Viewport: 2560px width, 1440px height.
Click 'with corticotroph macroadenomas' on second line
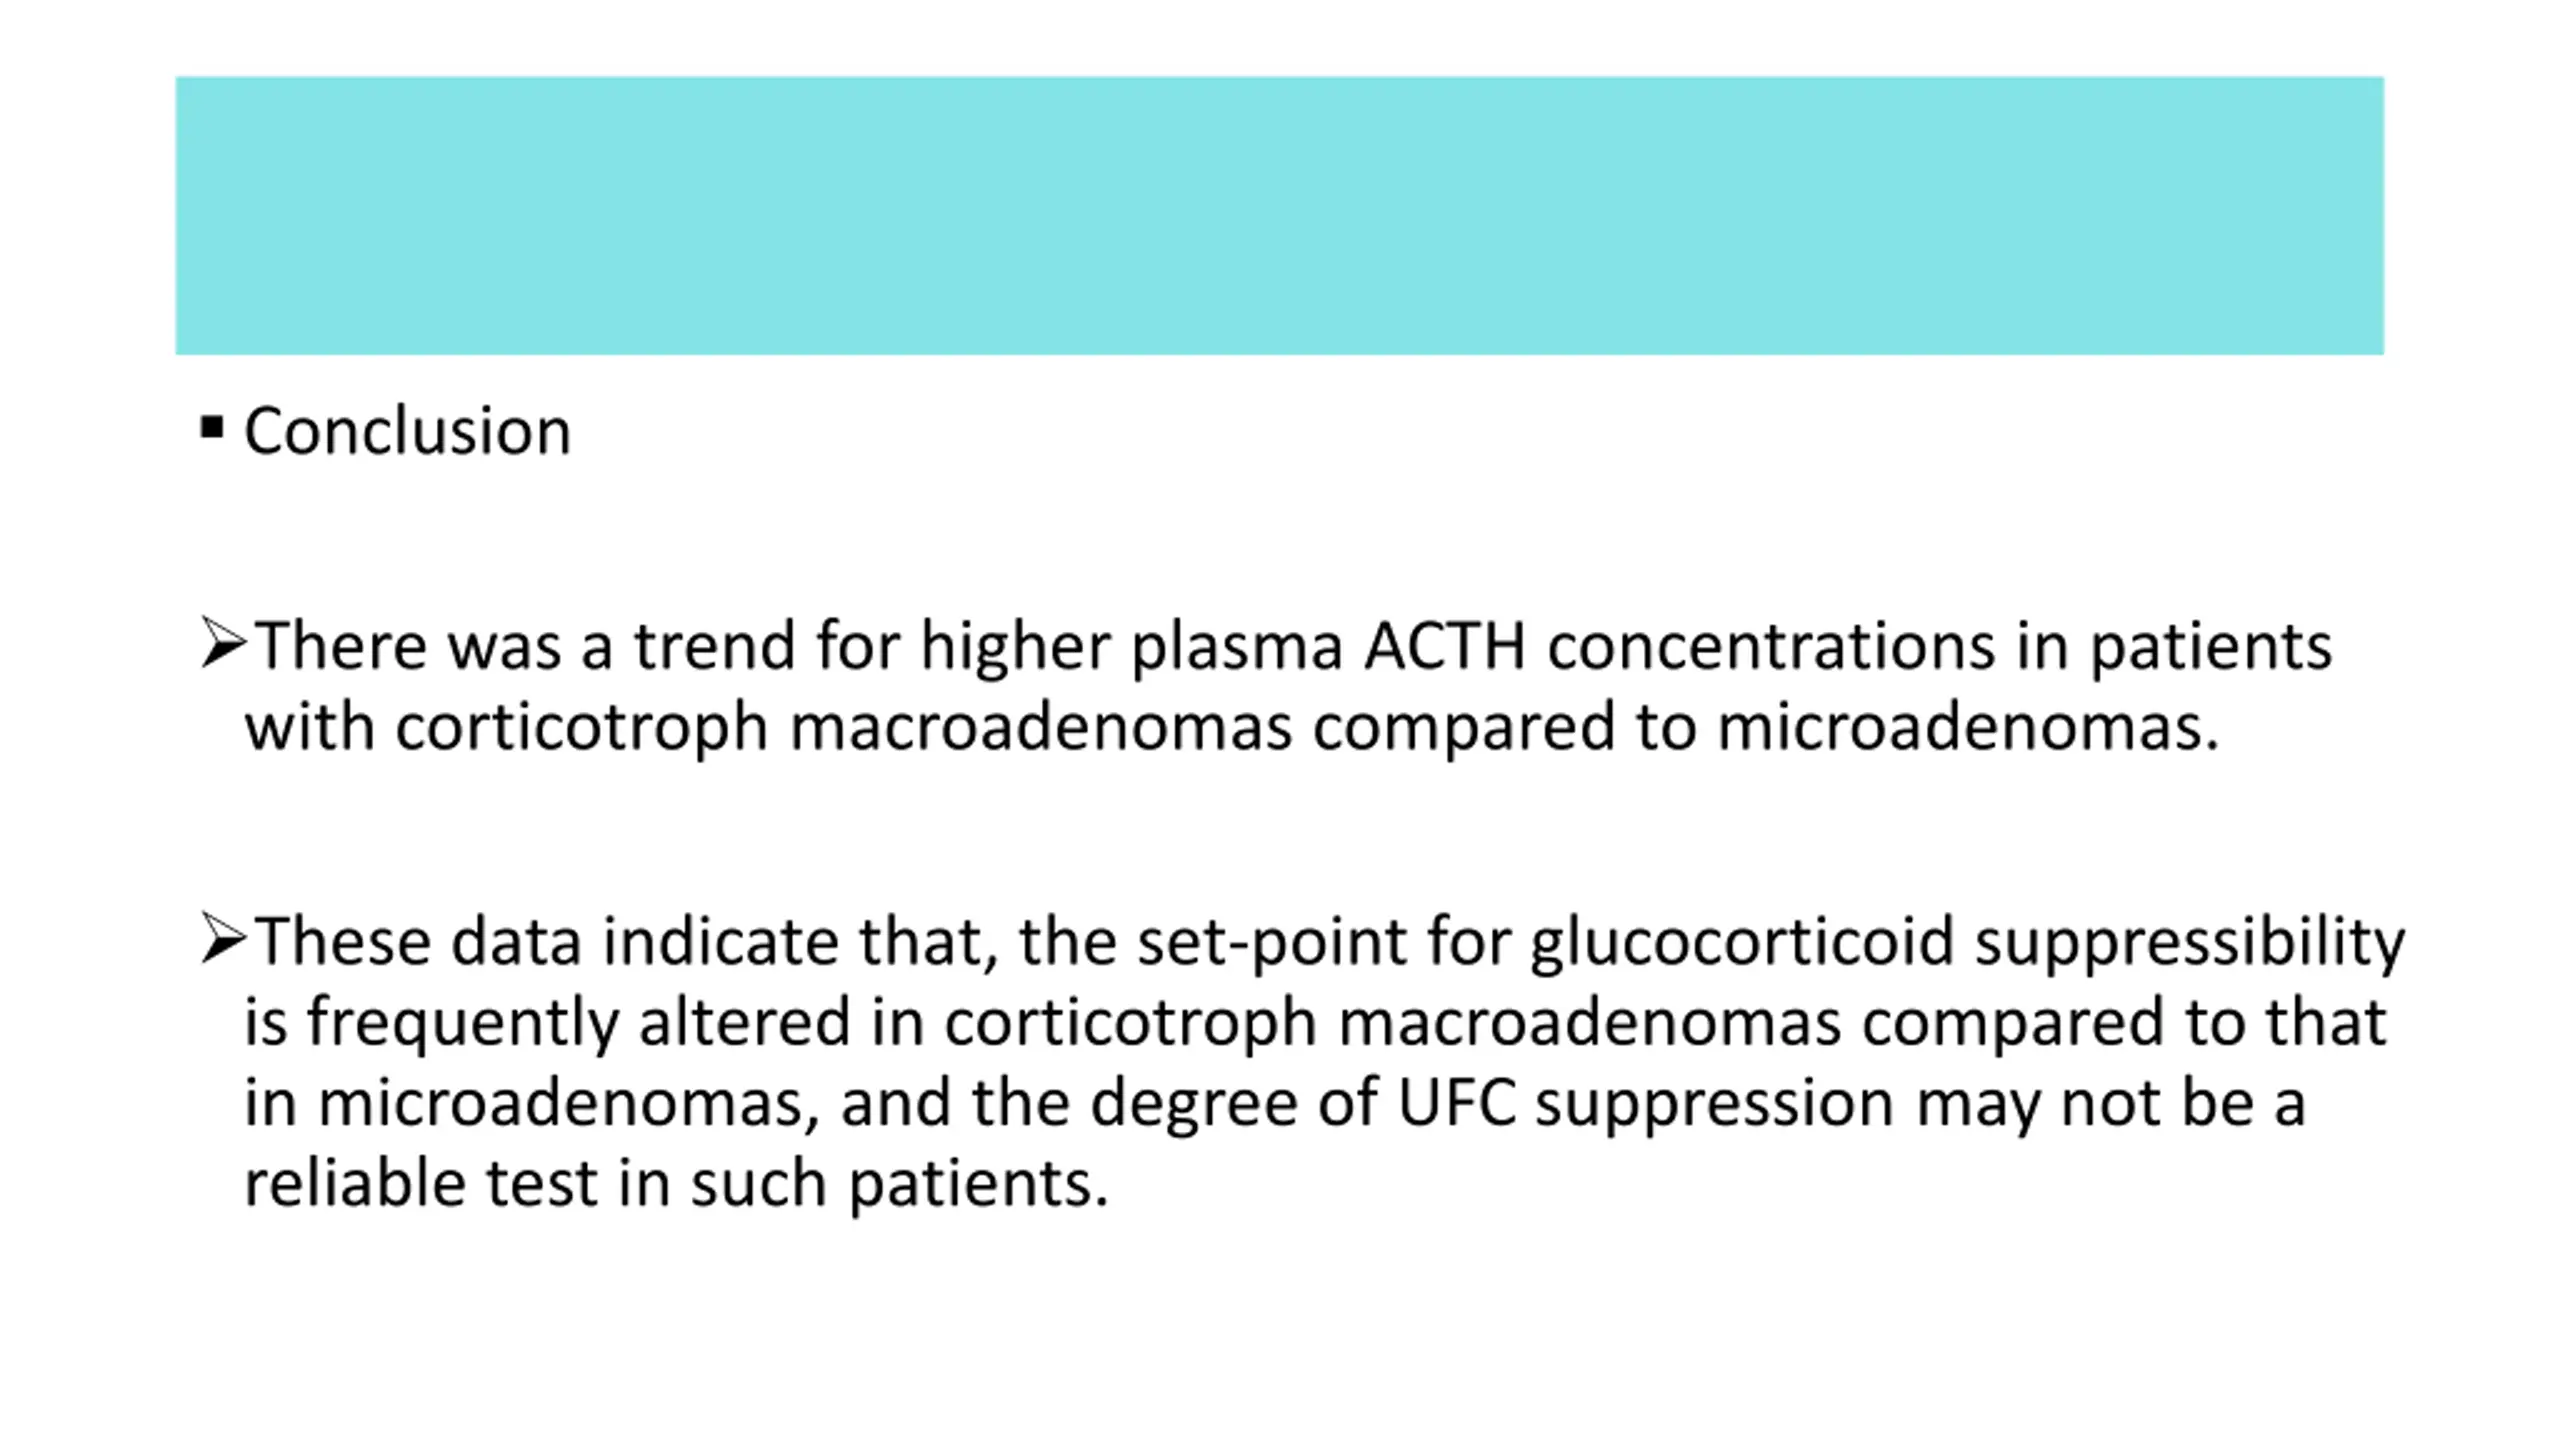point(768,727)
